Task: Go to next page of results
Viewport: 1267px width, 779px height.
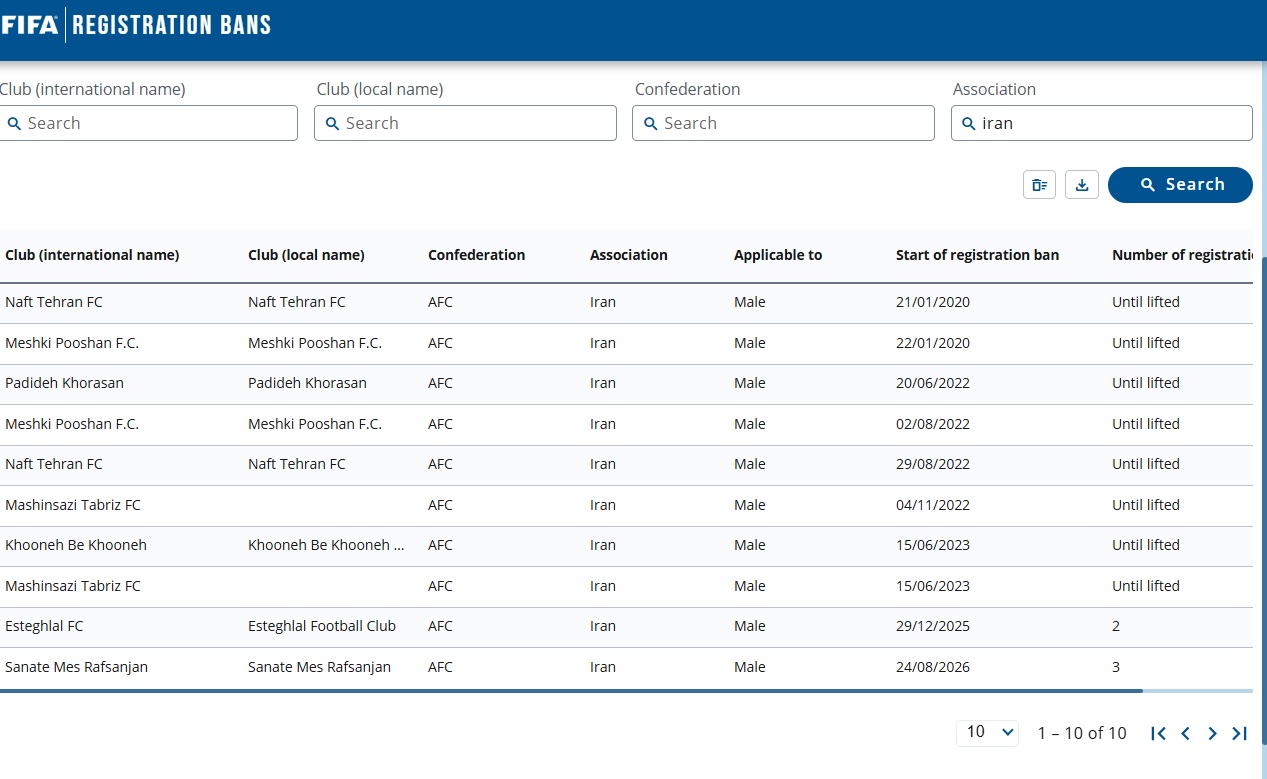Action: [1212, 733]
